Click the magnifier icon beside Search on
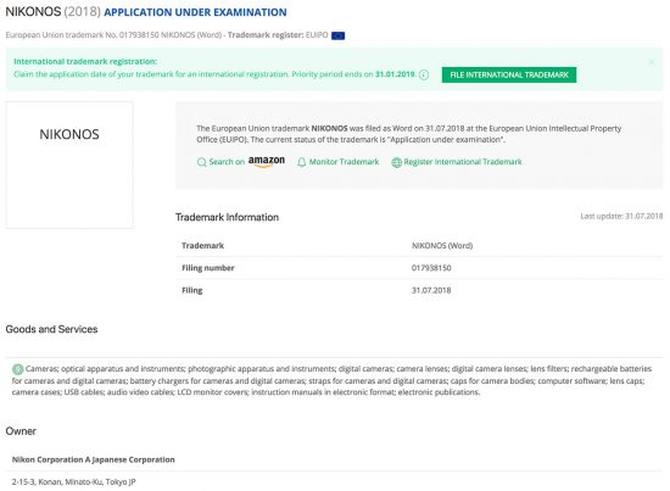 click(201, 162)
